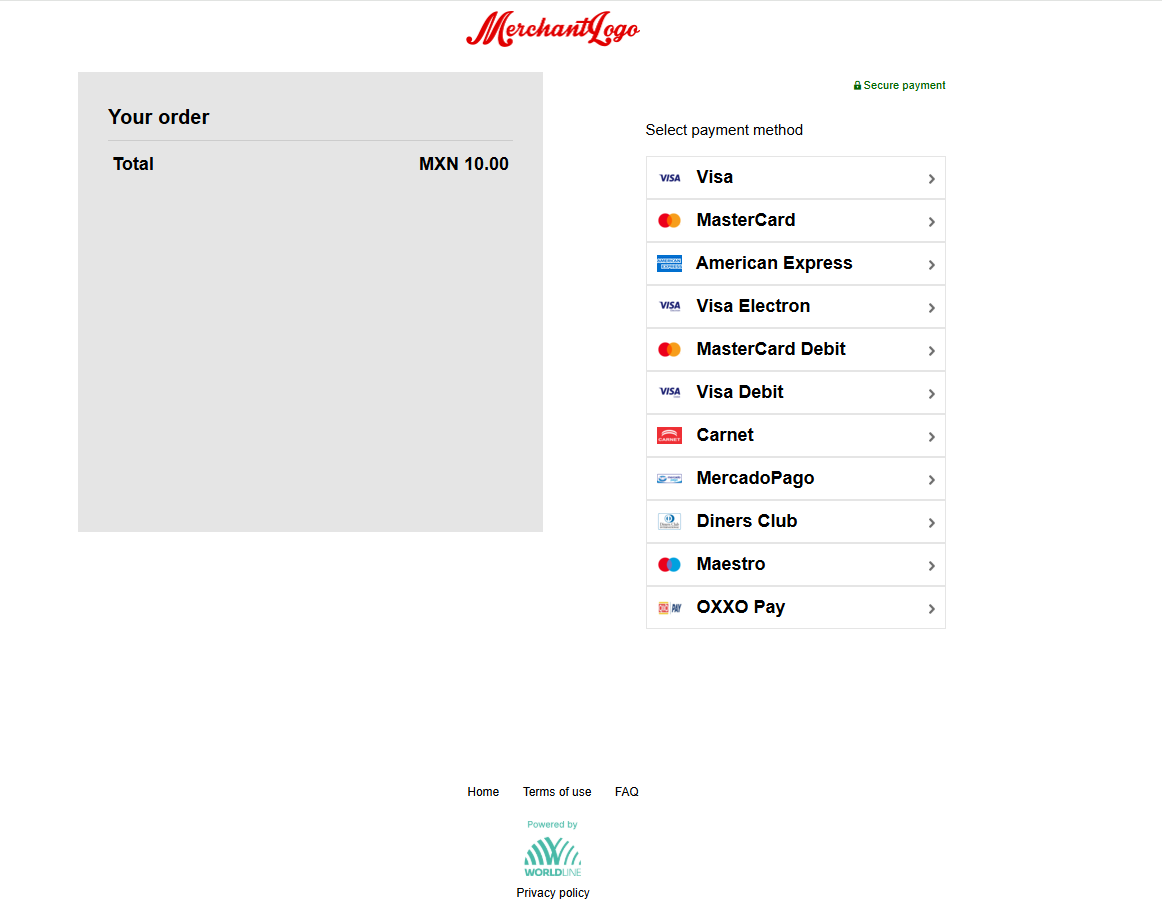Image resolution: width=1162 pixels, height=910 pixels.
Task: Click the Your order heading
Action: click(x=159, y=117)
